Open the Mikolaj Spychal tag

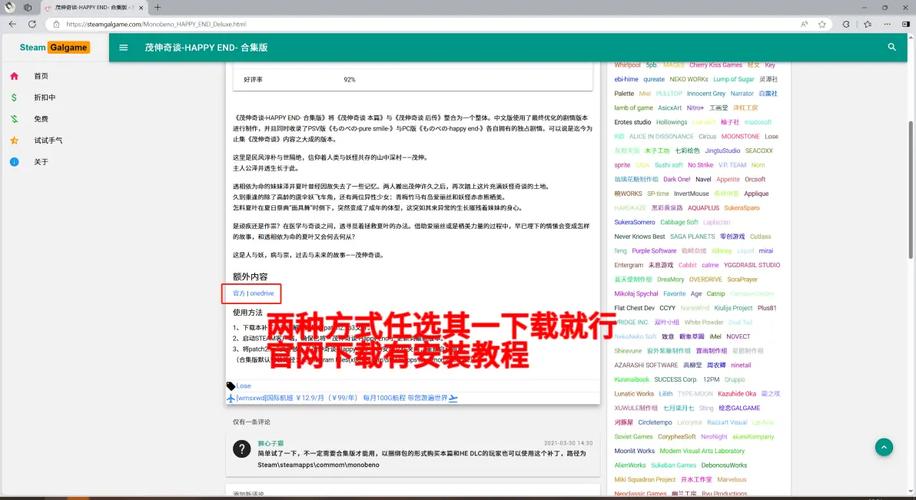pos(636,293)
